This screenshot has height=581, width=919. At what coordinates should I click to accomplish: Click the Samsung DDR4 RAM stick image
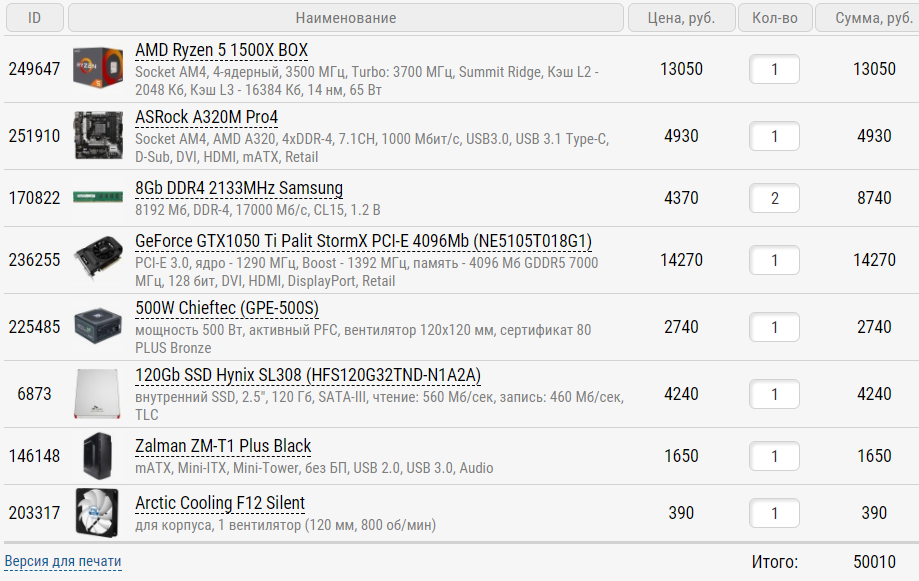tap(98, 197)
